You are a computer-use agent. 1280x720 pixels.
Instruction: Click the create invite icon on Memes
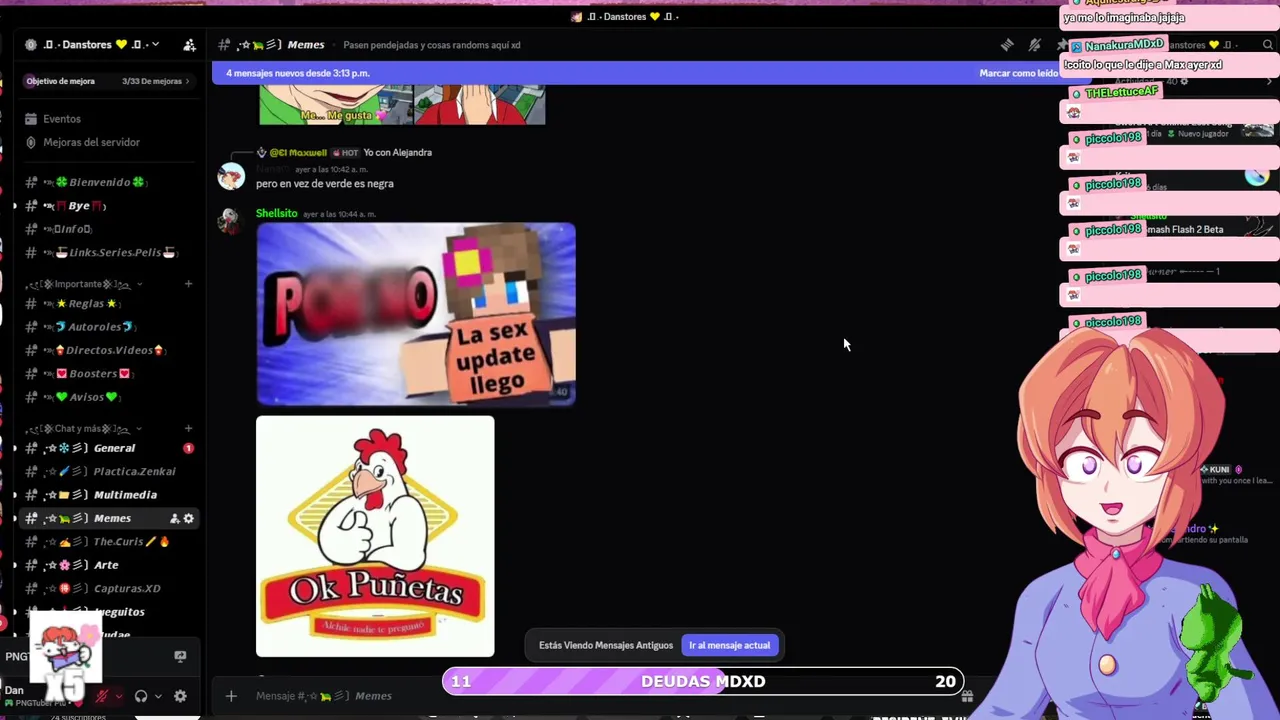pyautogui.click(x=174, y=518)
